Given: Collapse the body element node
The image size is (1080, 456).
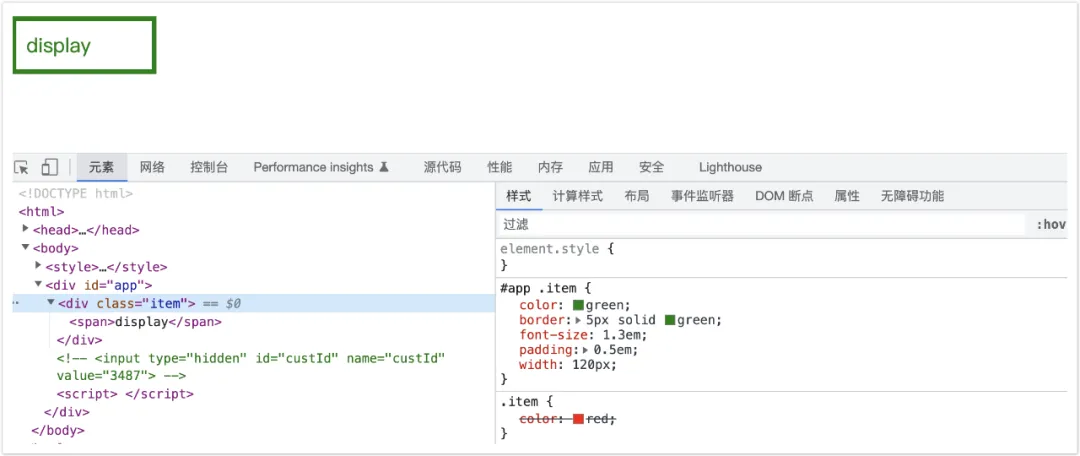Looking at the screenshot, I should pos(26,247).
